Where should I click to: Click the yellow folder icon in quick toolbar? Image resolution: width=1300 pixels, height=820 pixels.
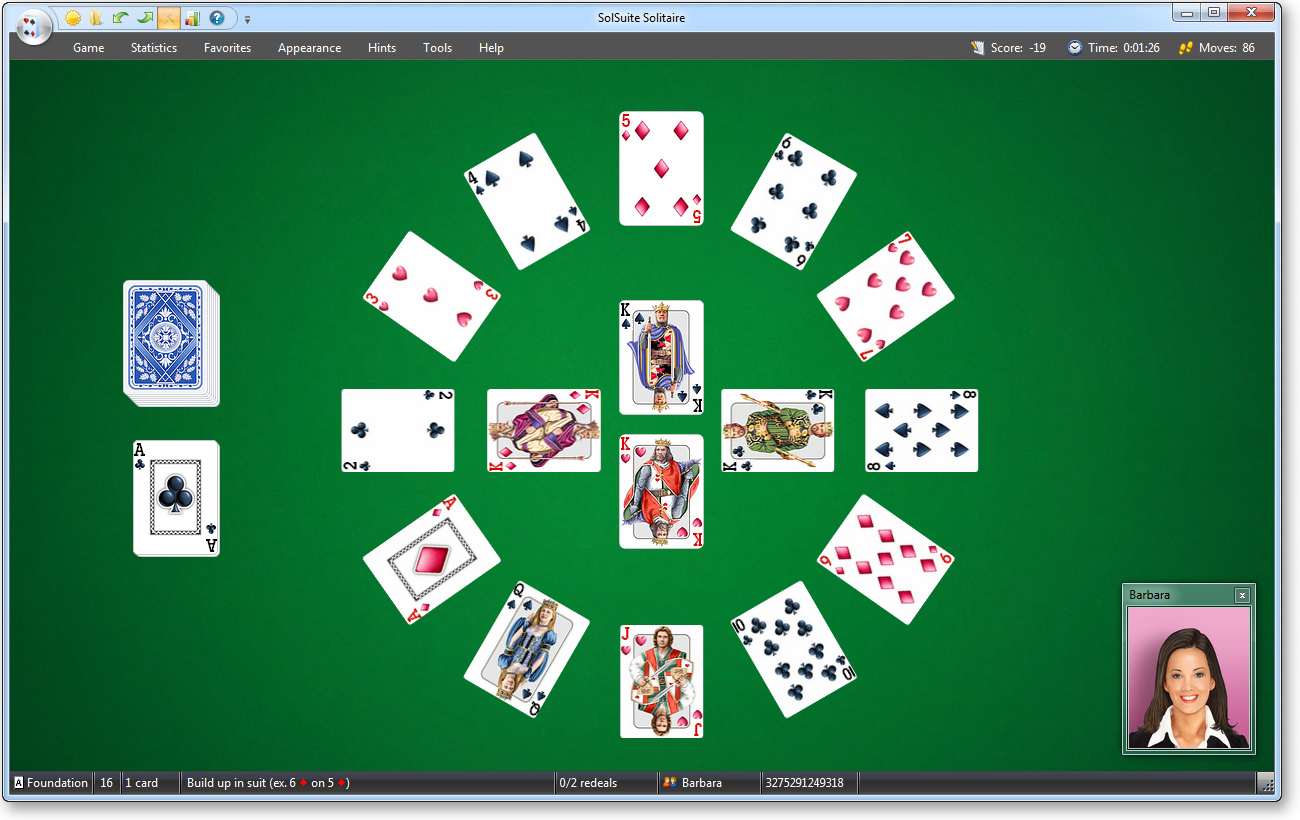pyautogui.click(x=96, y=18)
